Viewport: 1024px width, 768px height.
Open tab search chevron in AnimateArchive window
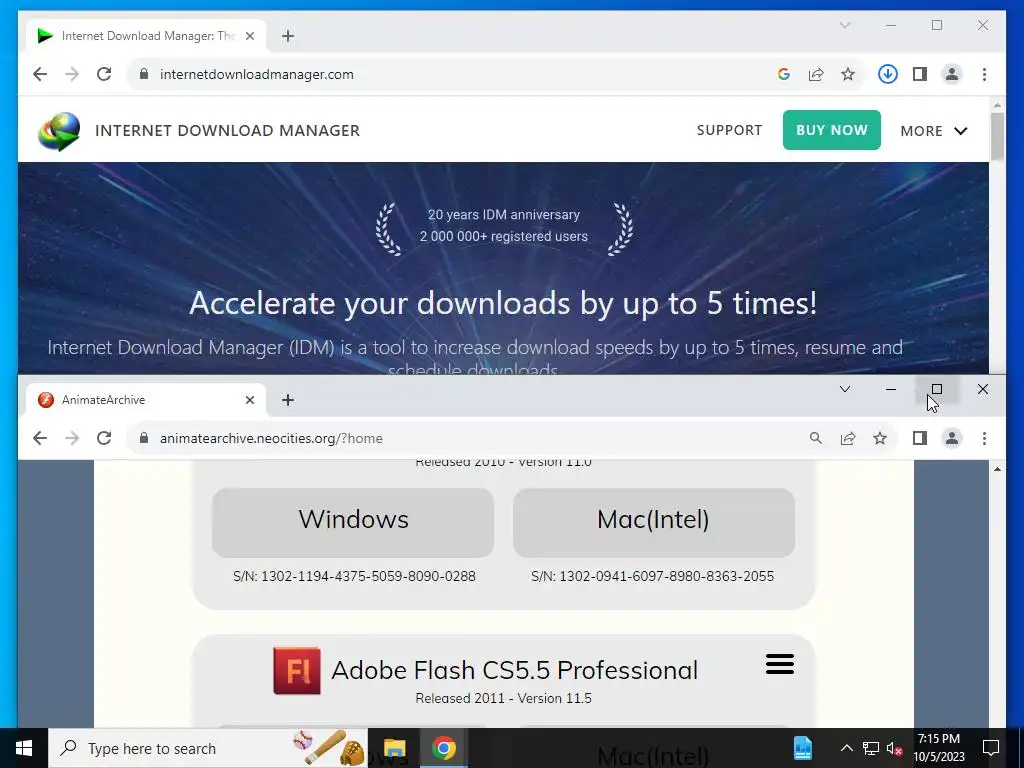pyautogui.click(x=844, y=389)
